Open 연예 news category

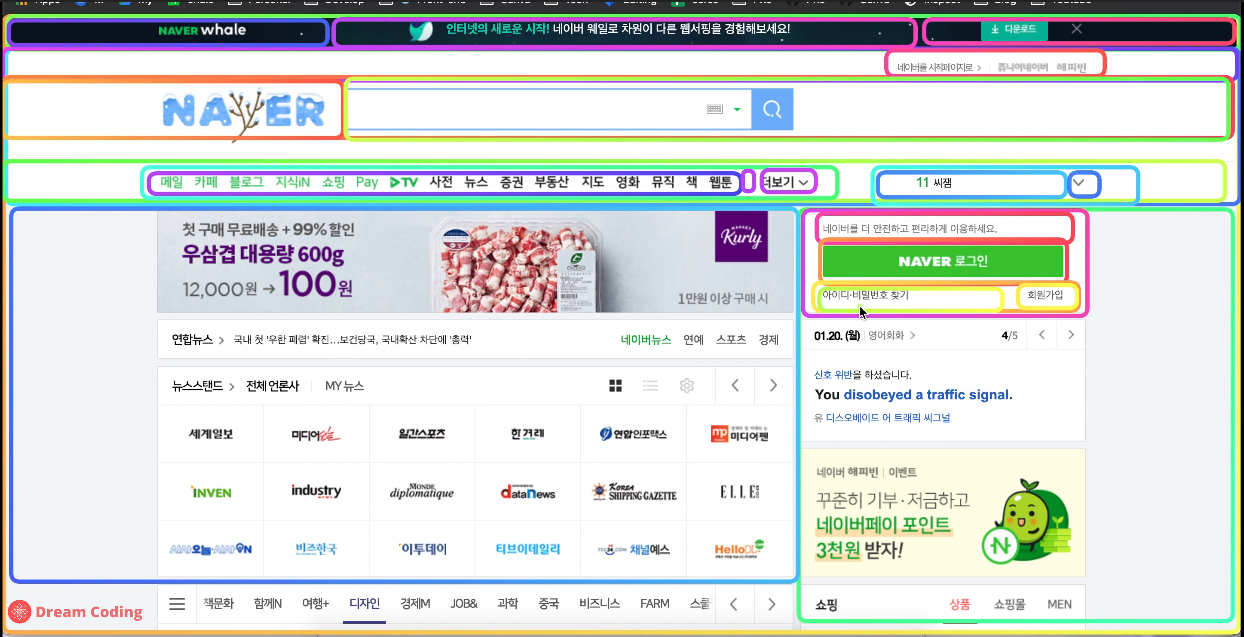tap(693, 340)
